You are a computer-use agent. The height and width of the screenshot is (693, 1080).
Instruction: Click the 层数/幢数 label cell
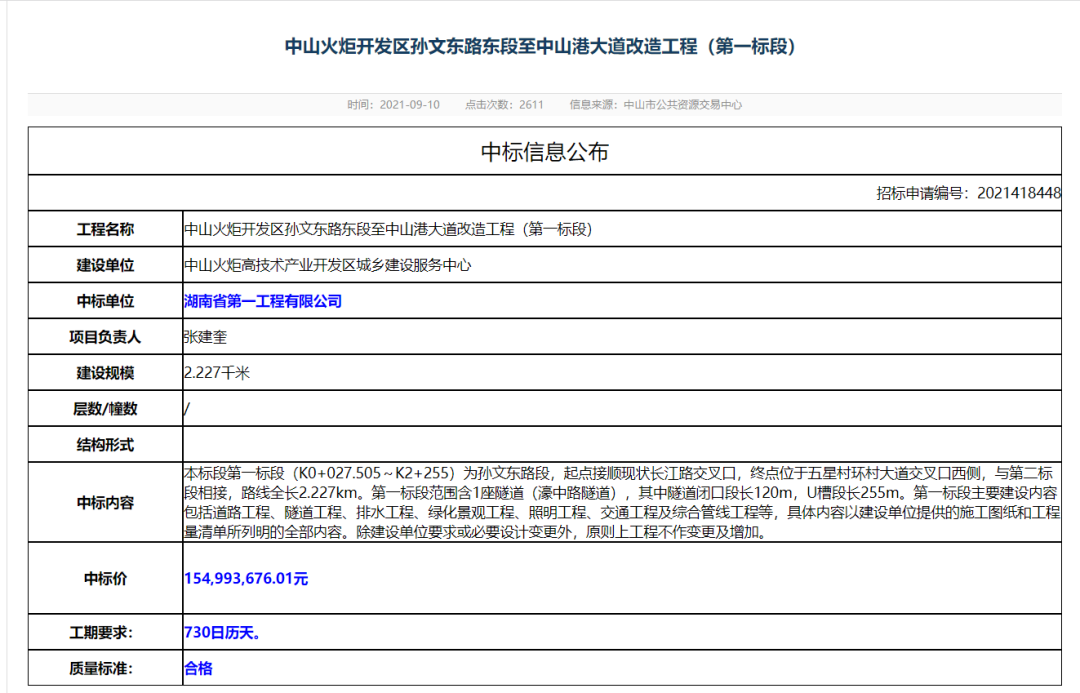click(x=105, y=408)
